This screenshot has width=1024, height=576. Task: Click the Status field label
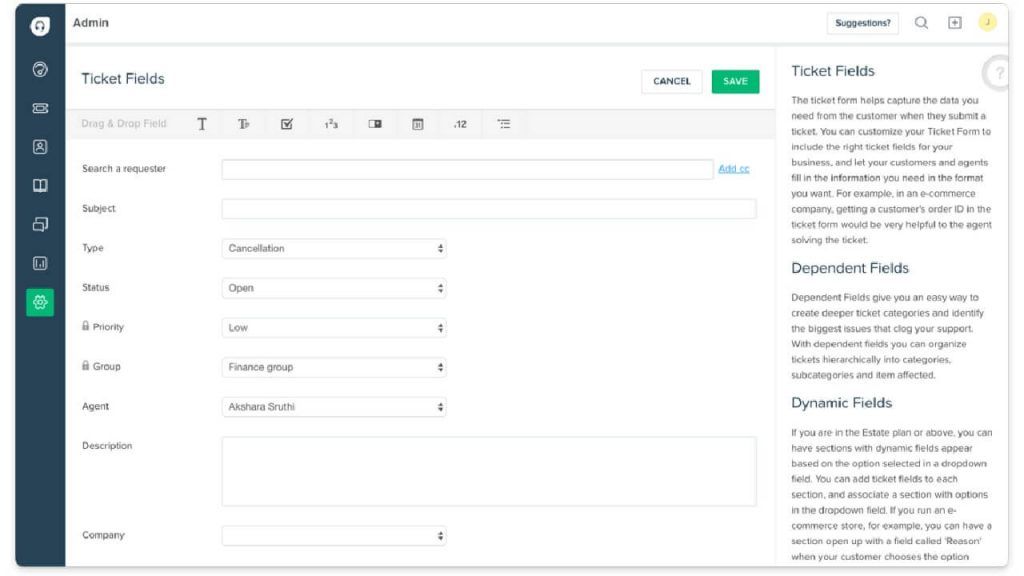95,287
